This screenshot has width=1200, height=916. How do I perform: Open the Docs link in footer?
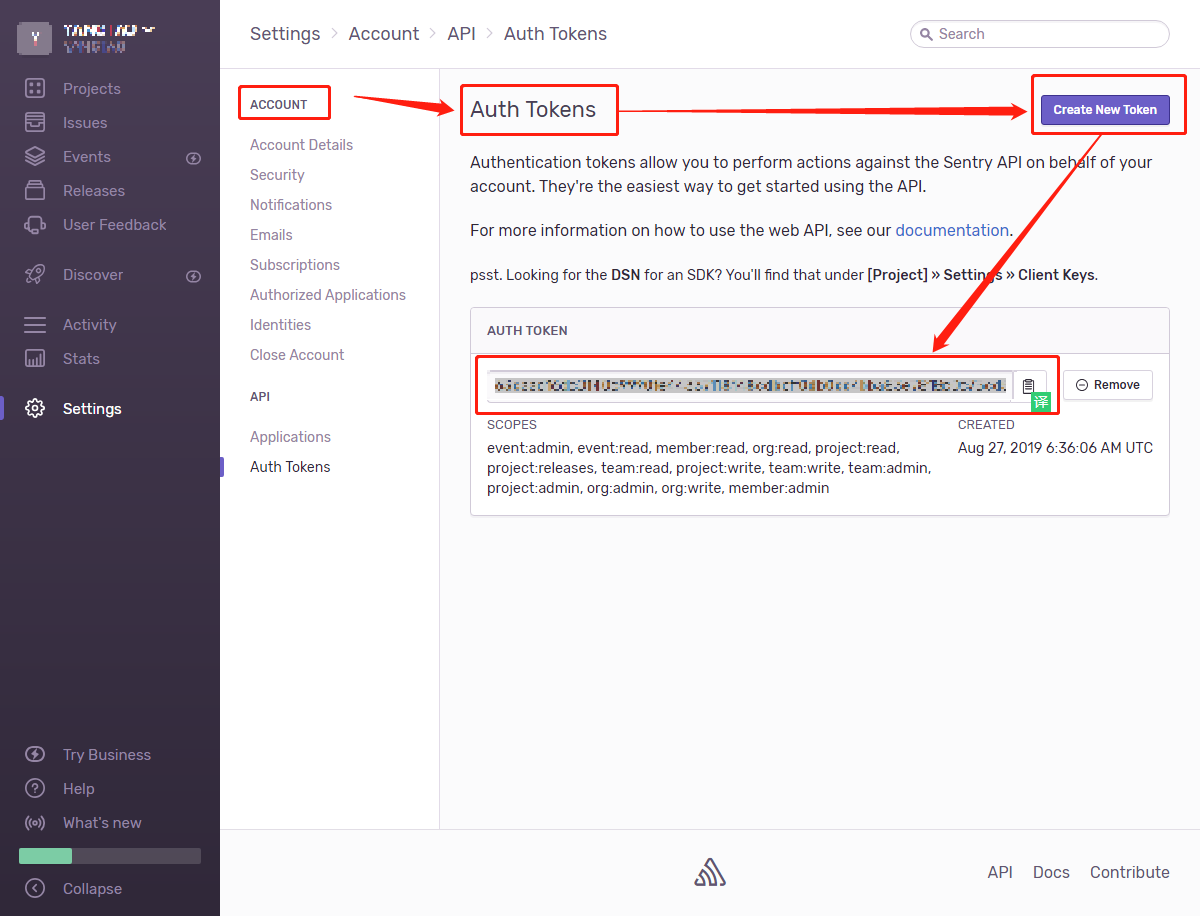pyautogui.click(x=1051, y=873)
